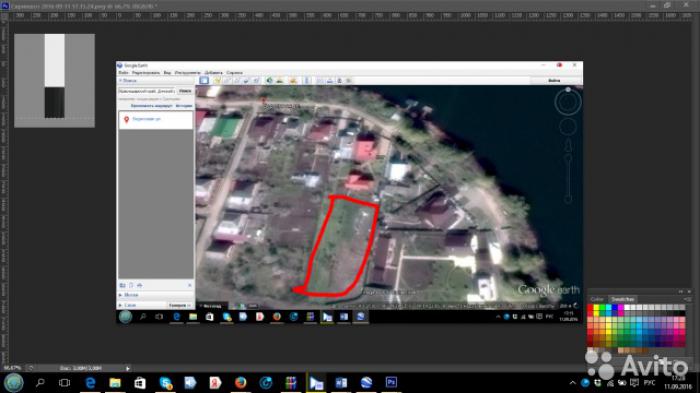Show hidden tray icons chevron

click(573, 383)
